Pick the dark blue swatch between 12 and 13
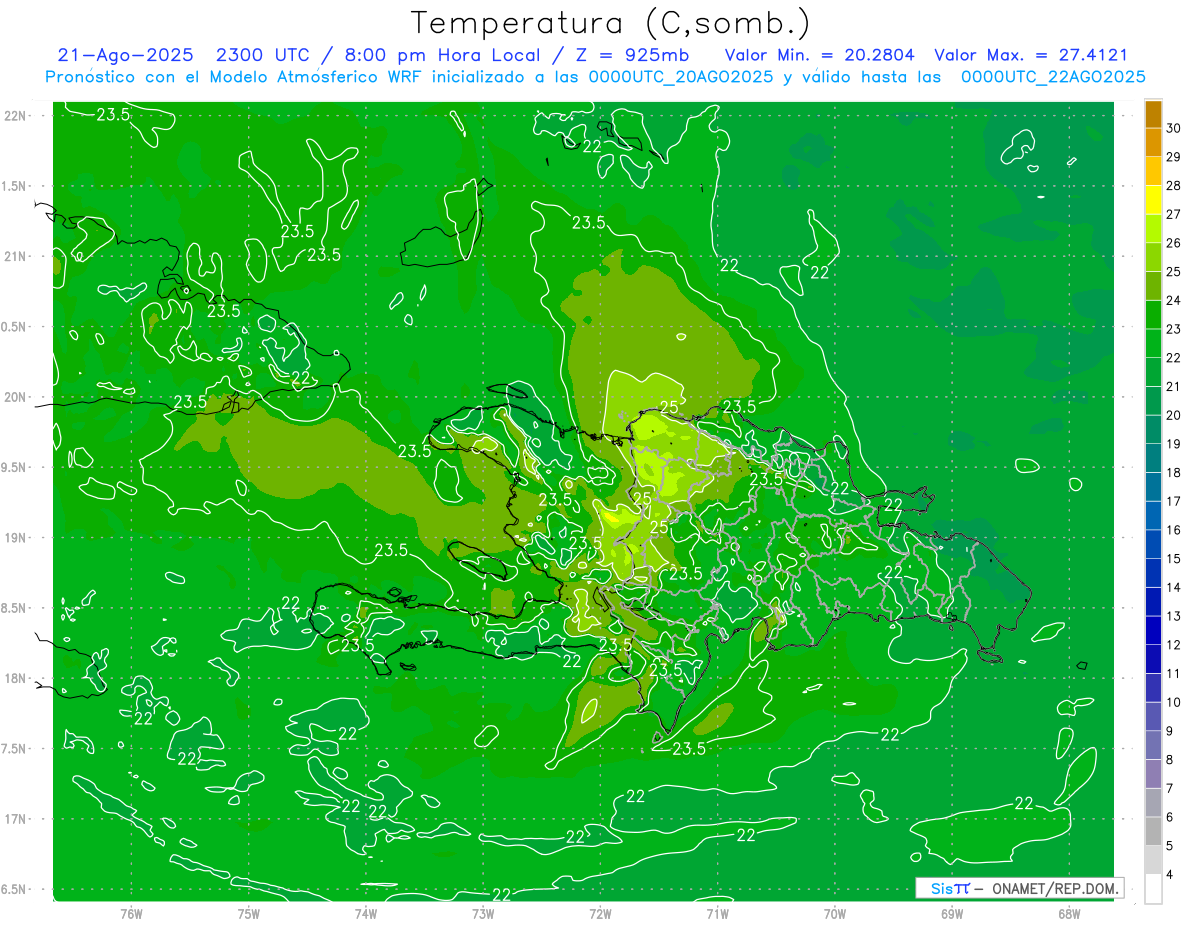The height and width of the screenshot is (927, 1200). (1153, 631)
